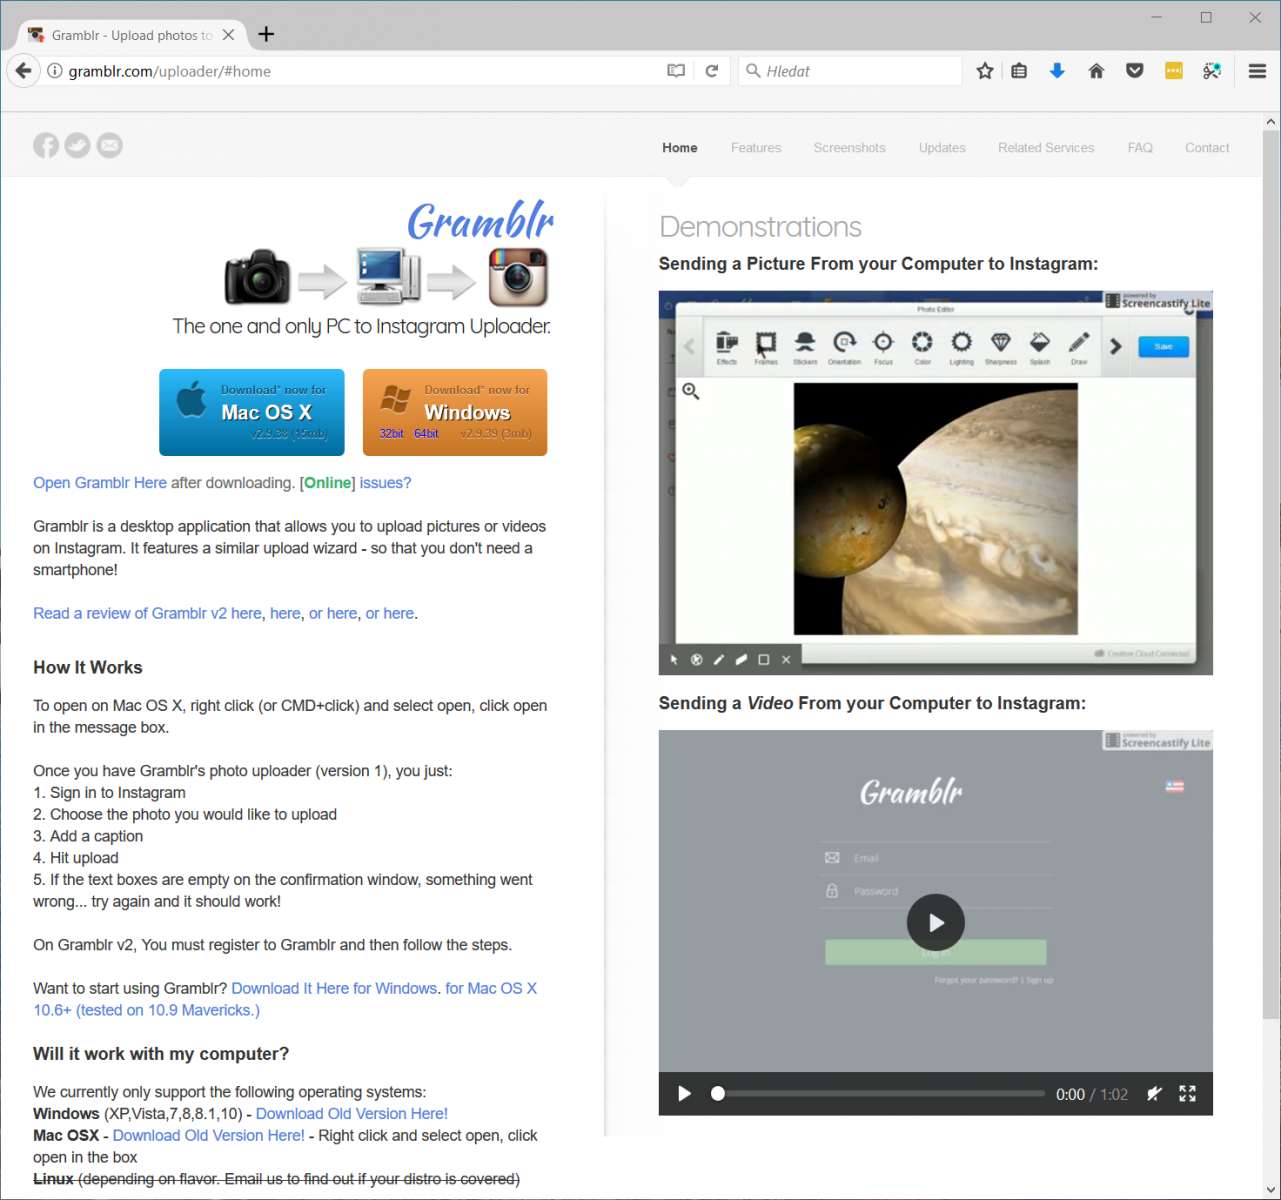Open the browser hamburger menu
Viewport: 1281px width, 1200px height.
1257,71
